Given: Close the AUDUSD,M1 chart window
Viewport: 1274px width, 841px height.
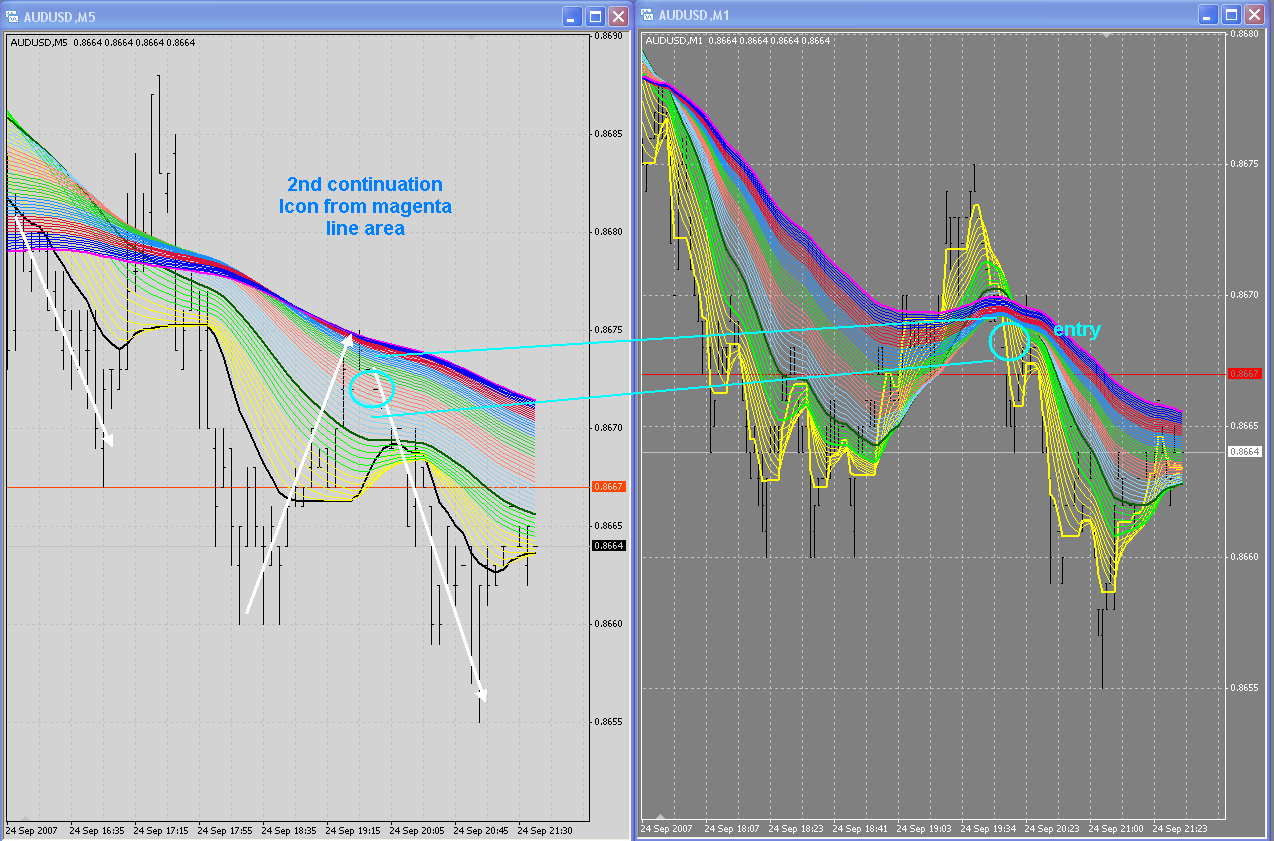Looking at the screenshot, I should (1255, 15).
